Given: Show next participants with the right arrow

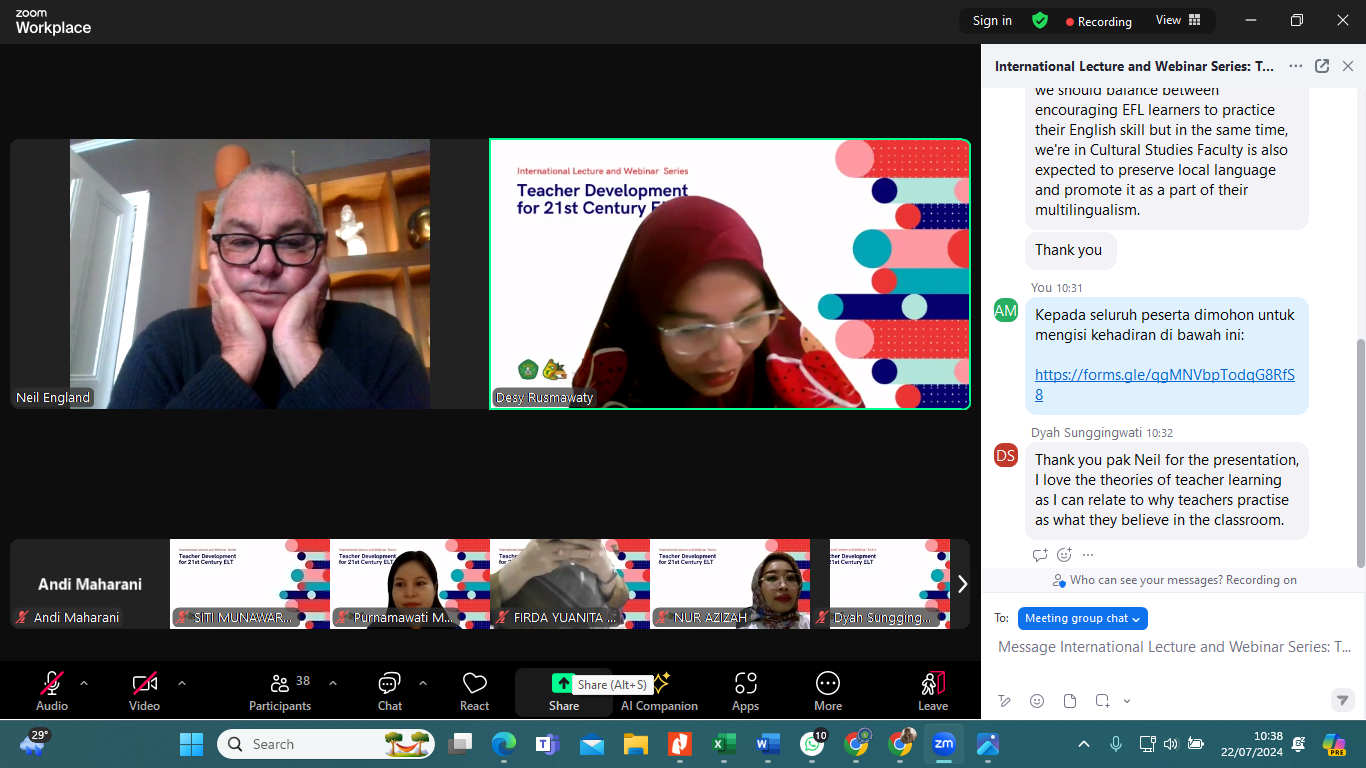Looking at the screenshot, I should (x=962, y=584).
